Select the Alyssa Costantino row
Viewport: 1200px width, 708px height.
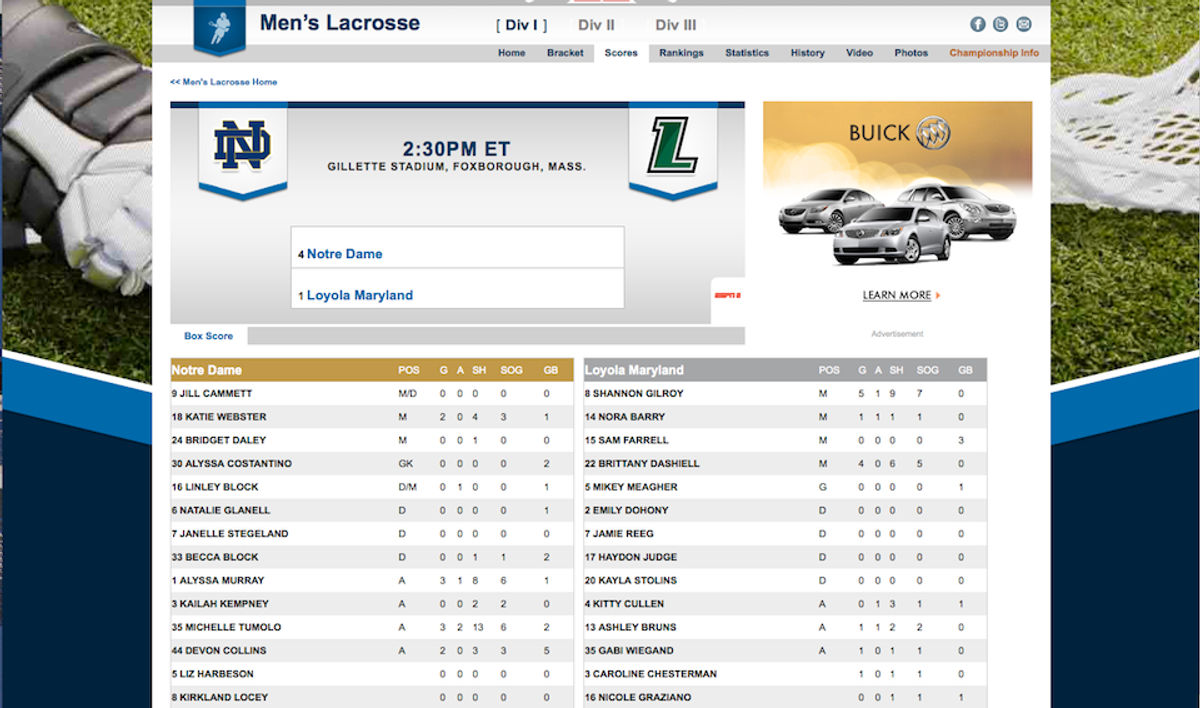coord(372,464)
